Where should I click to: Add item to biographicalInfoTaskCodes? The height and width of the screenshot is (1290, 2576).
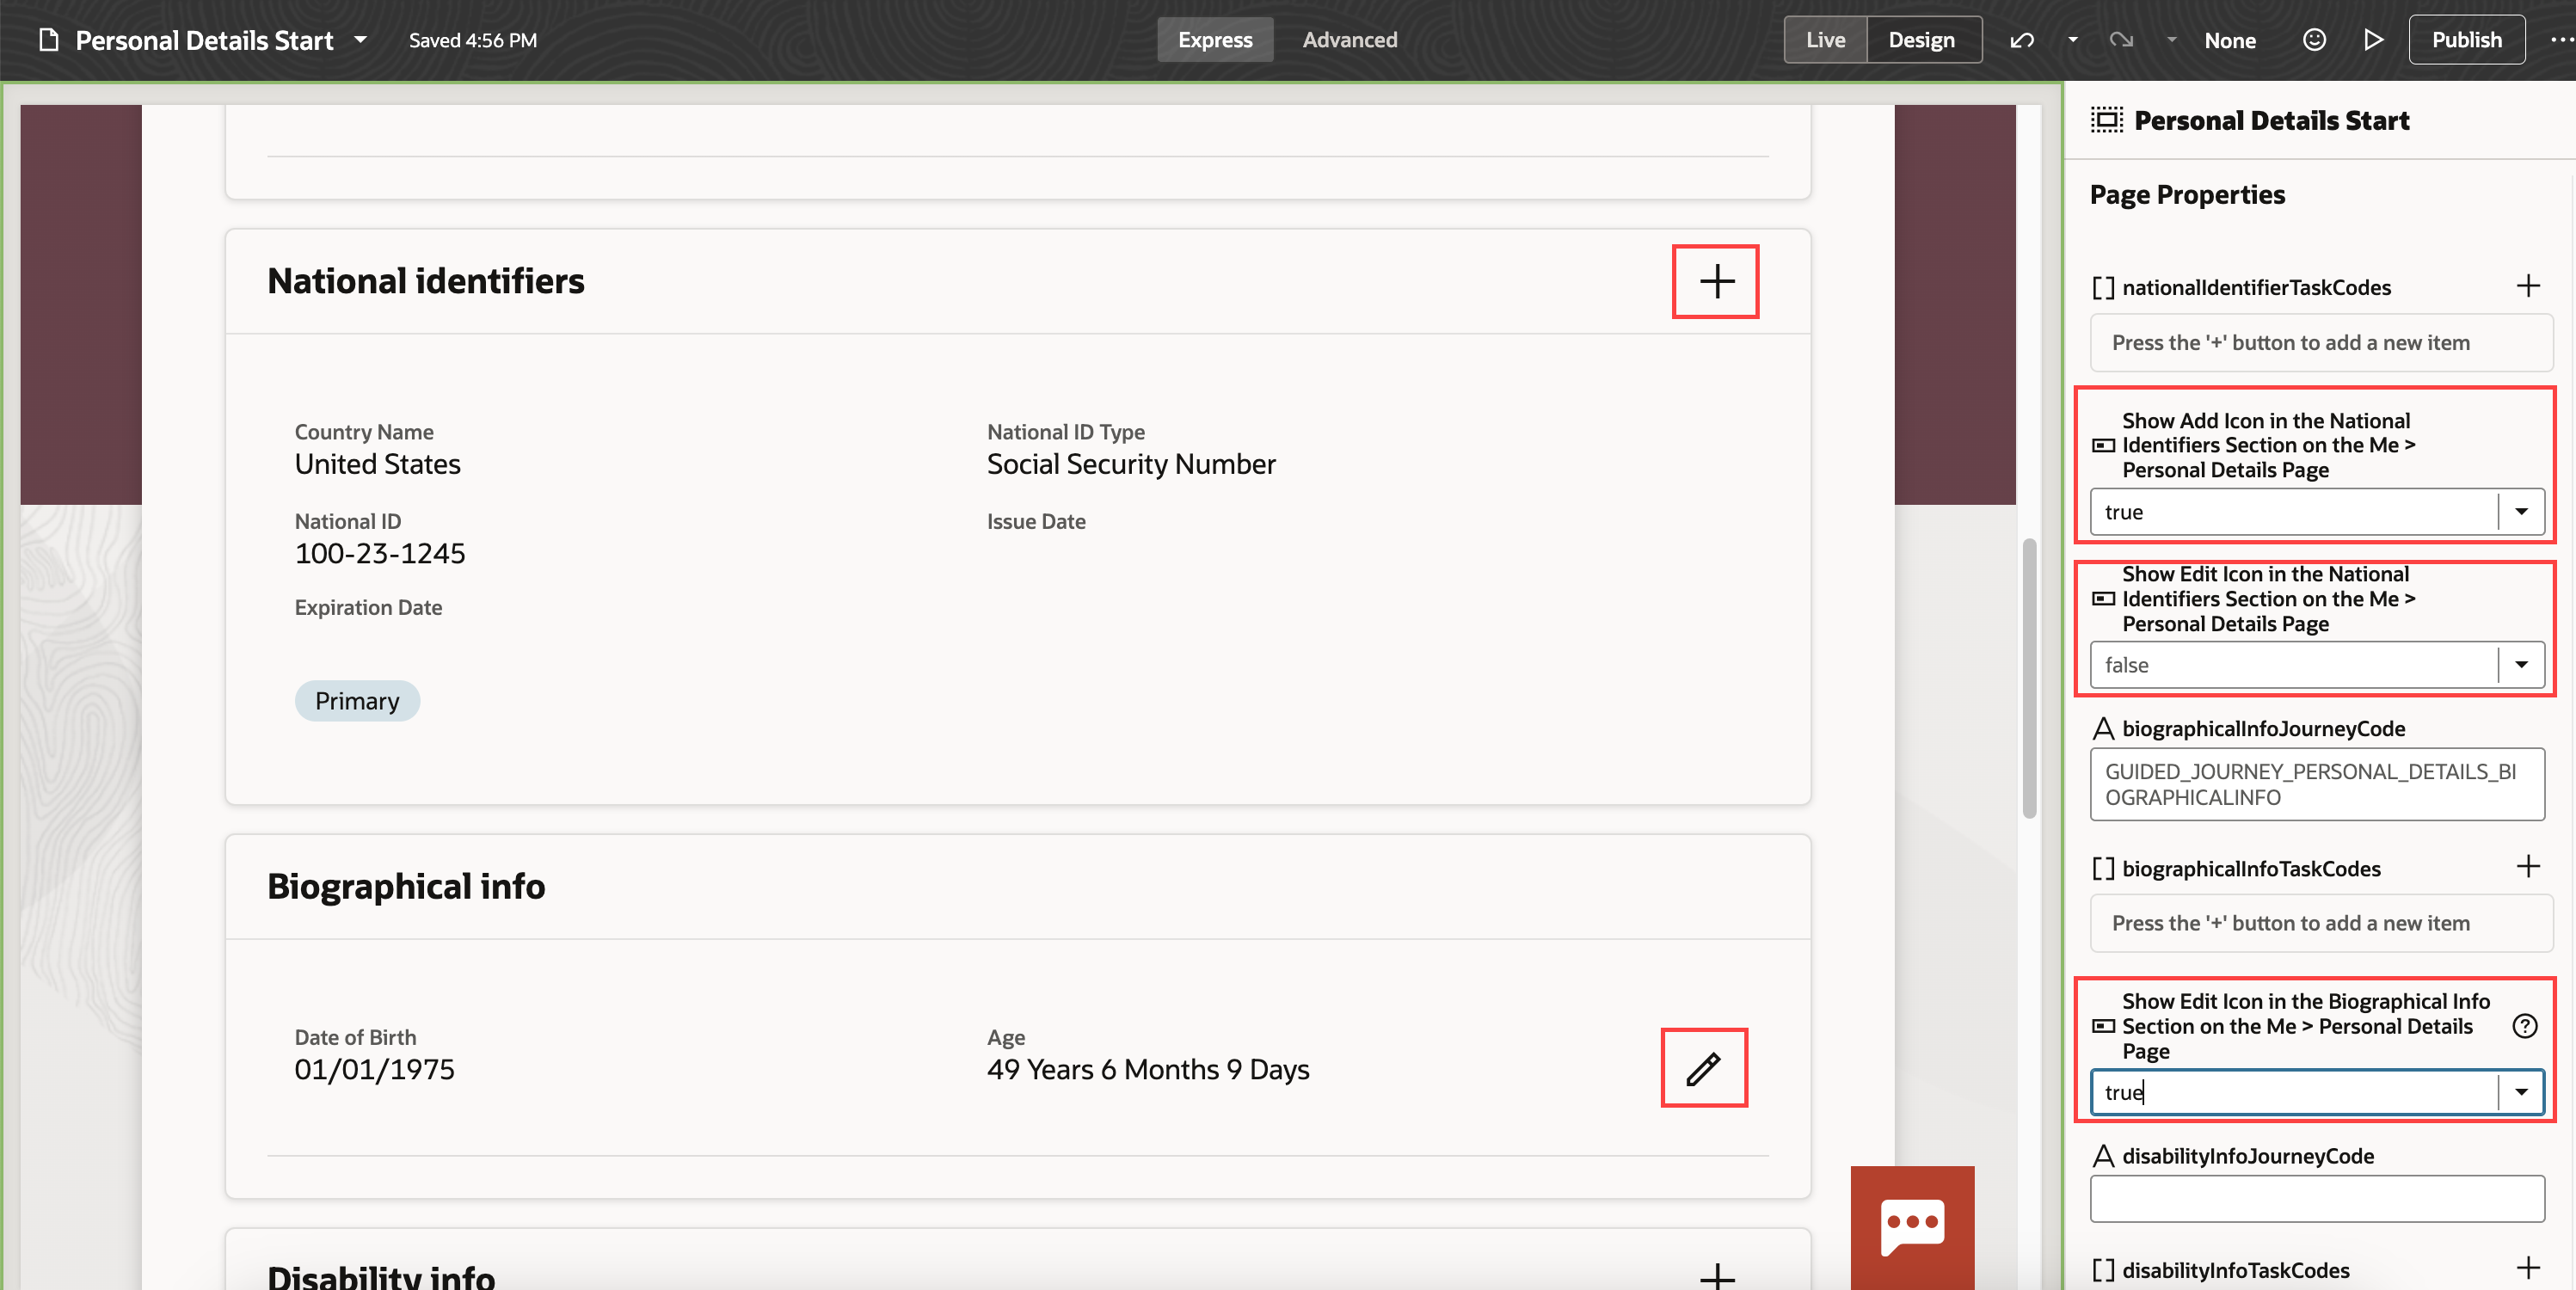pyautogui.click(x=2528, y=866)
